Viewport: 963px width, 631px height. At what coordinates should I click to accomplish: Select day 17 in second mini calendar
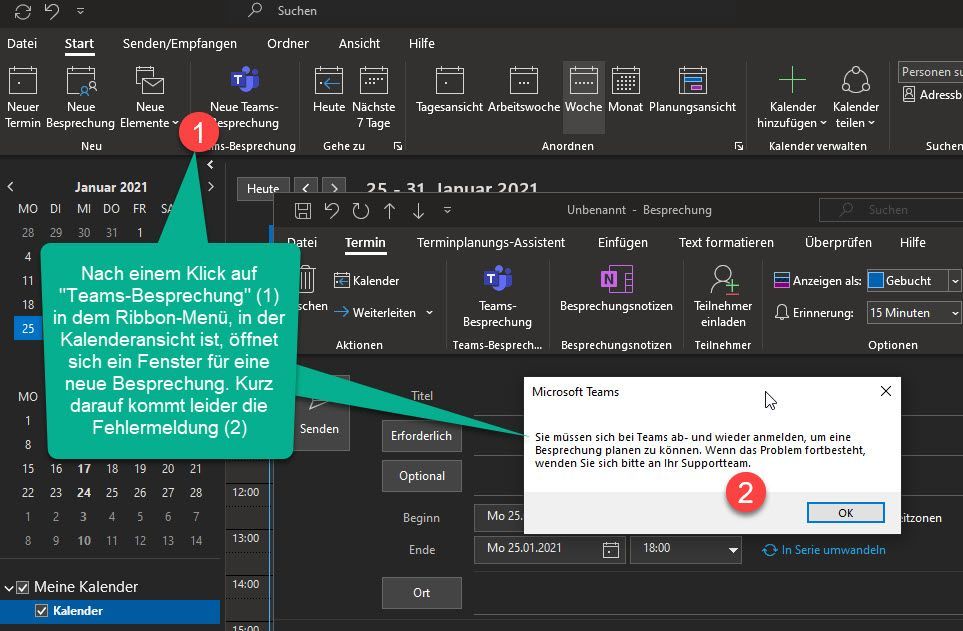point(84,469)
